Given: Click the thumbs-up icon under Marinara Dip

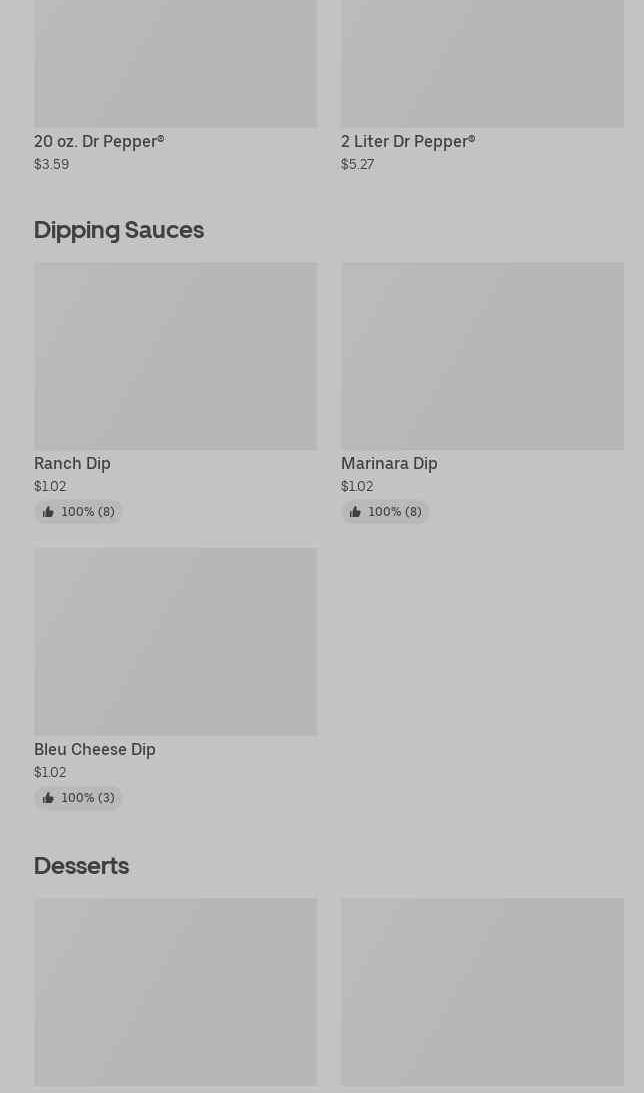Looking at the screenshot, I should [355, 512].
